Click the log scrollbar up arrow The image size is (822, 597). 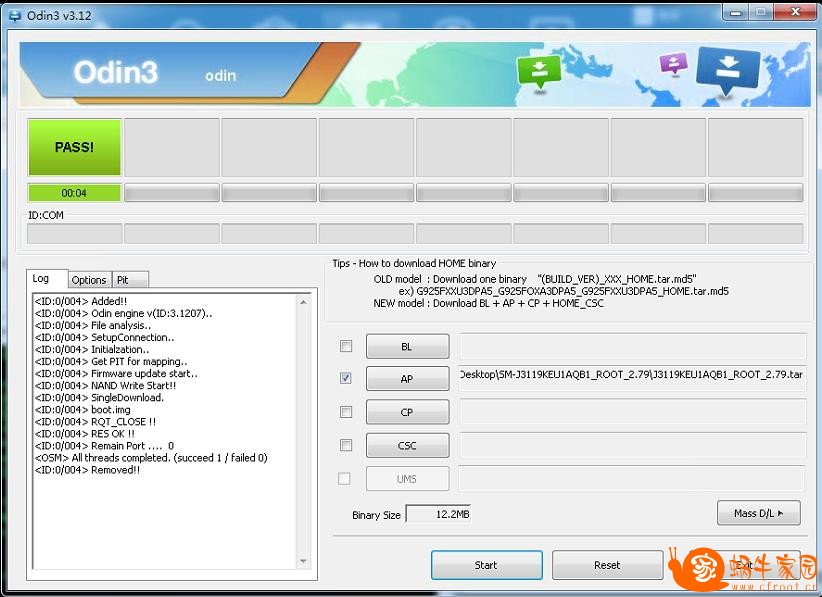coord(304,302)
